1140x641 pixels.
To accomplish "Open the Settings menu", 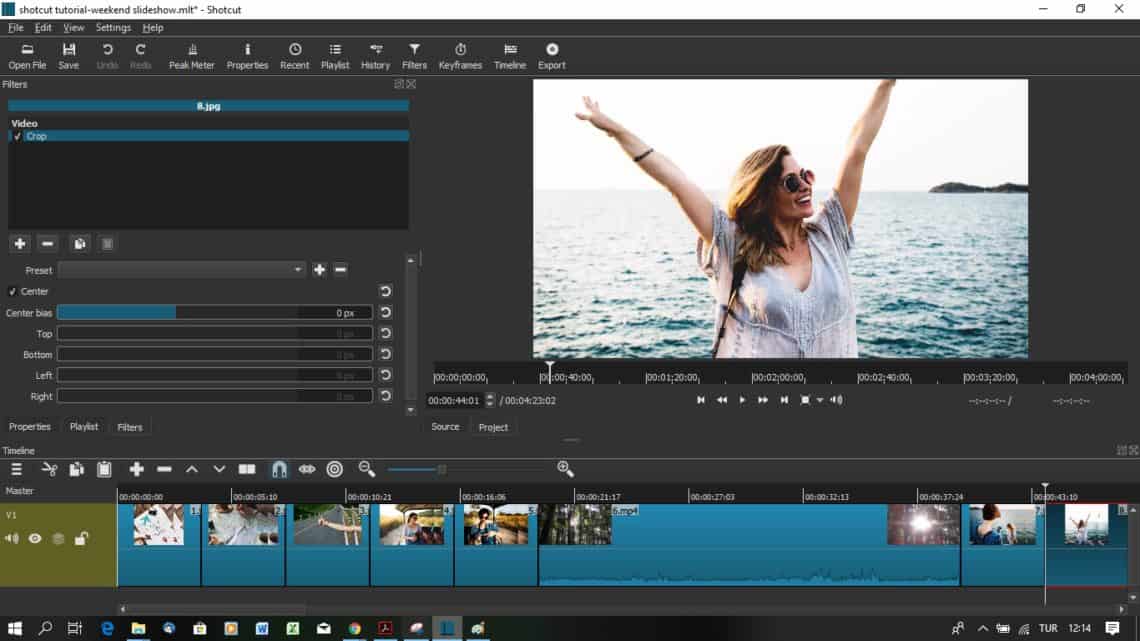I will tap(112, 27).
